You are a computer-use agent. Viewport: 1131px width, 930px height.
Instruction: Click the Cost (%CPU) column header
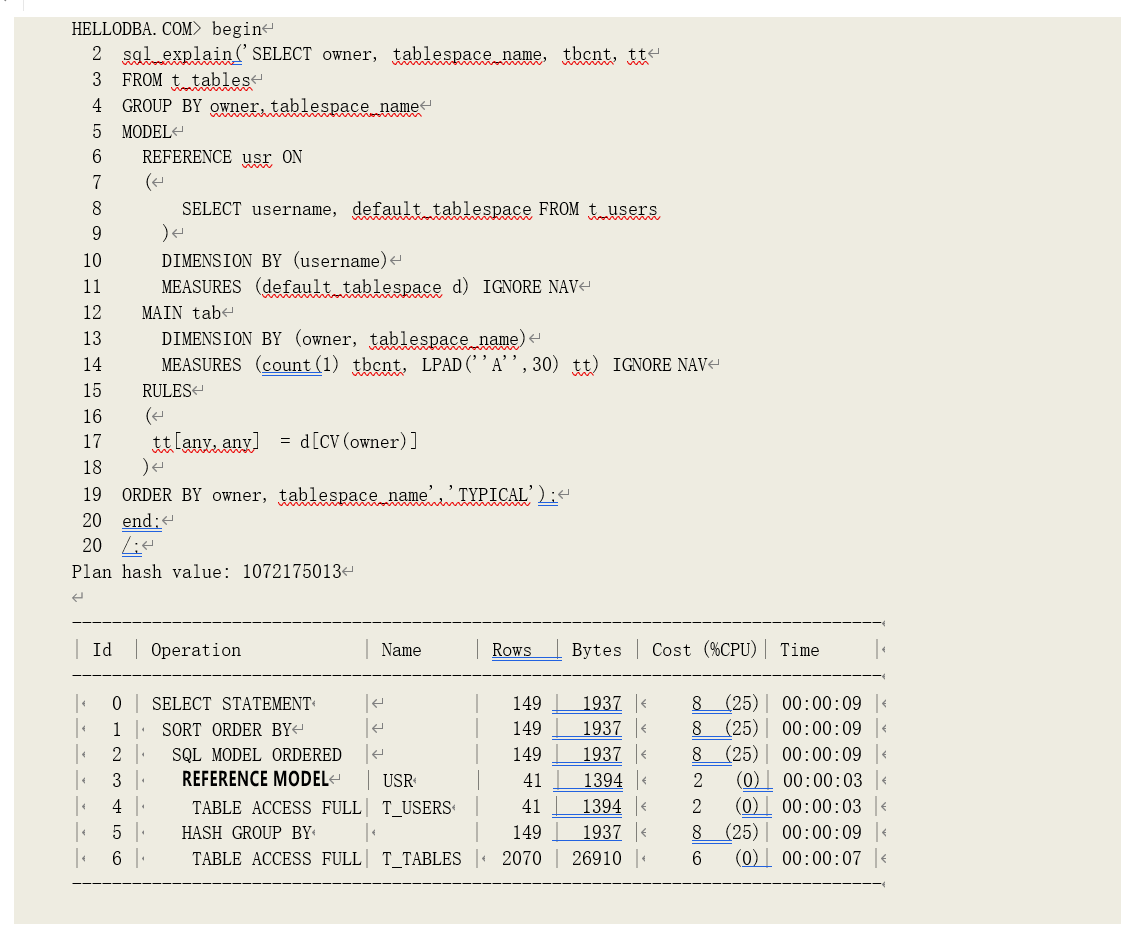pyautogui.click(x=704, y=650)
